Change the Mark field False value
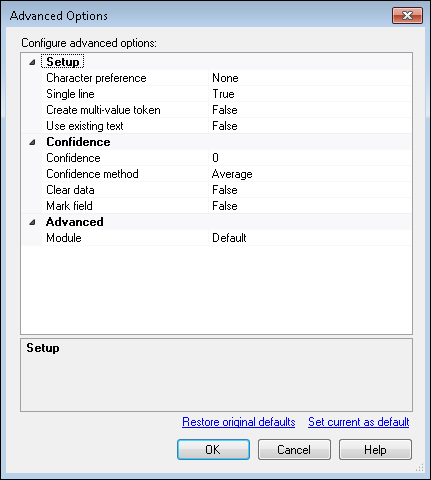431x480 pixels. (x=310, y=206)
